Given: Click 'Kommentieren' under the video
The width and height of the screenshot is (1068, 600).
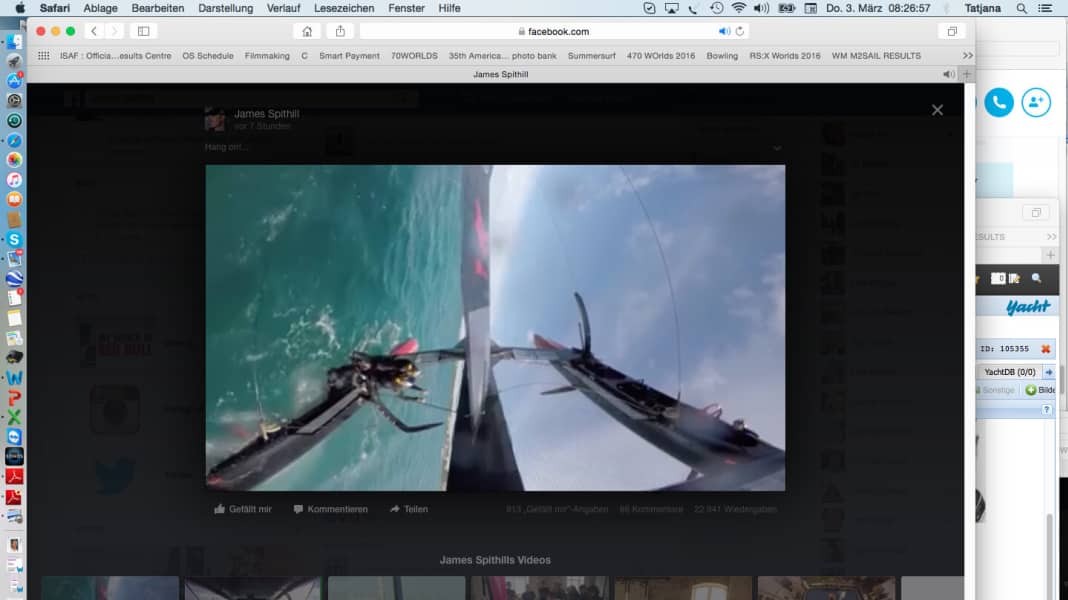Looking at the screenshot, I should pos(330,509).
